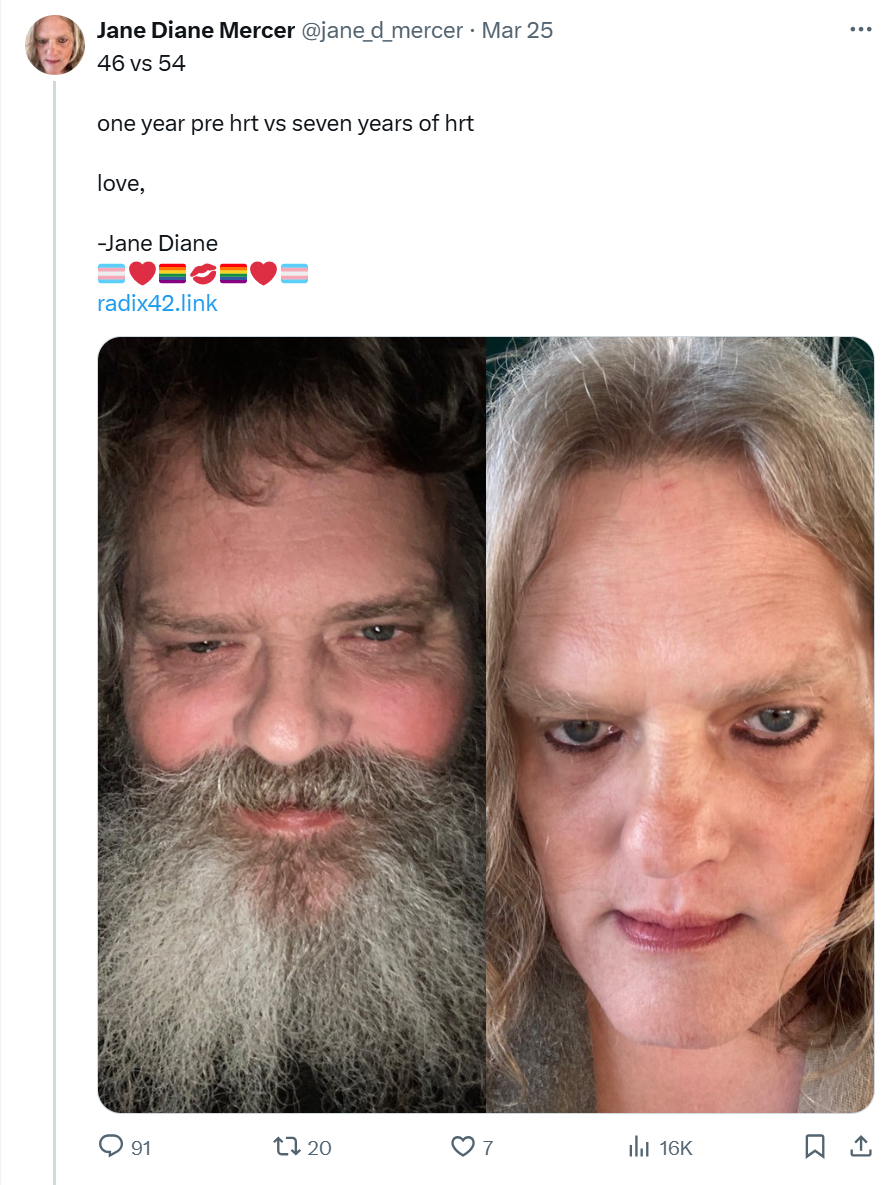Image resolution: width=895 pixels, height=1185 pixels.
Task: Click the repost arrows icon
Action: click(x=286, y=1147)
